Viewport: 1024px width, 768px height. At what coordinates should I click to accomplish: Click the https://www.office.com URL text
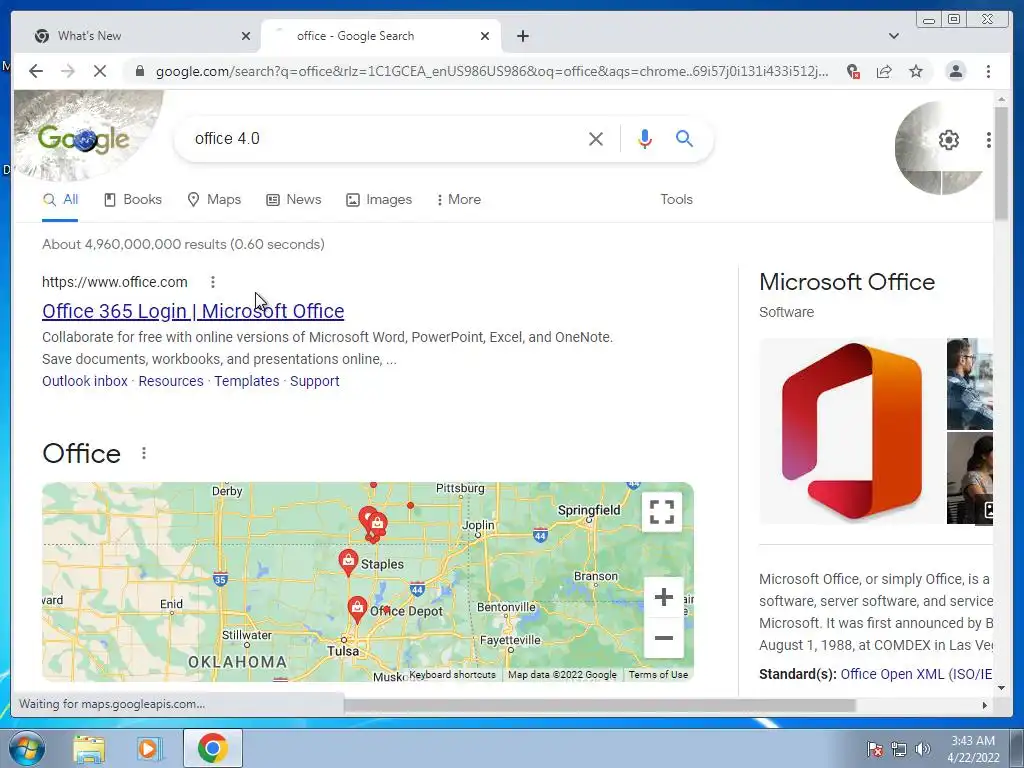point(115,282)
